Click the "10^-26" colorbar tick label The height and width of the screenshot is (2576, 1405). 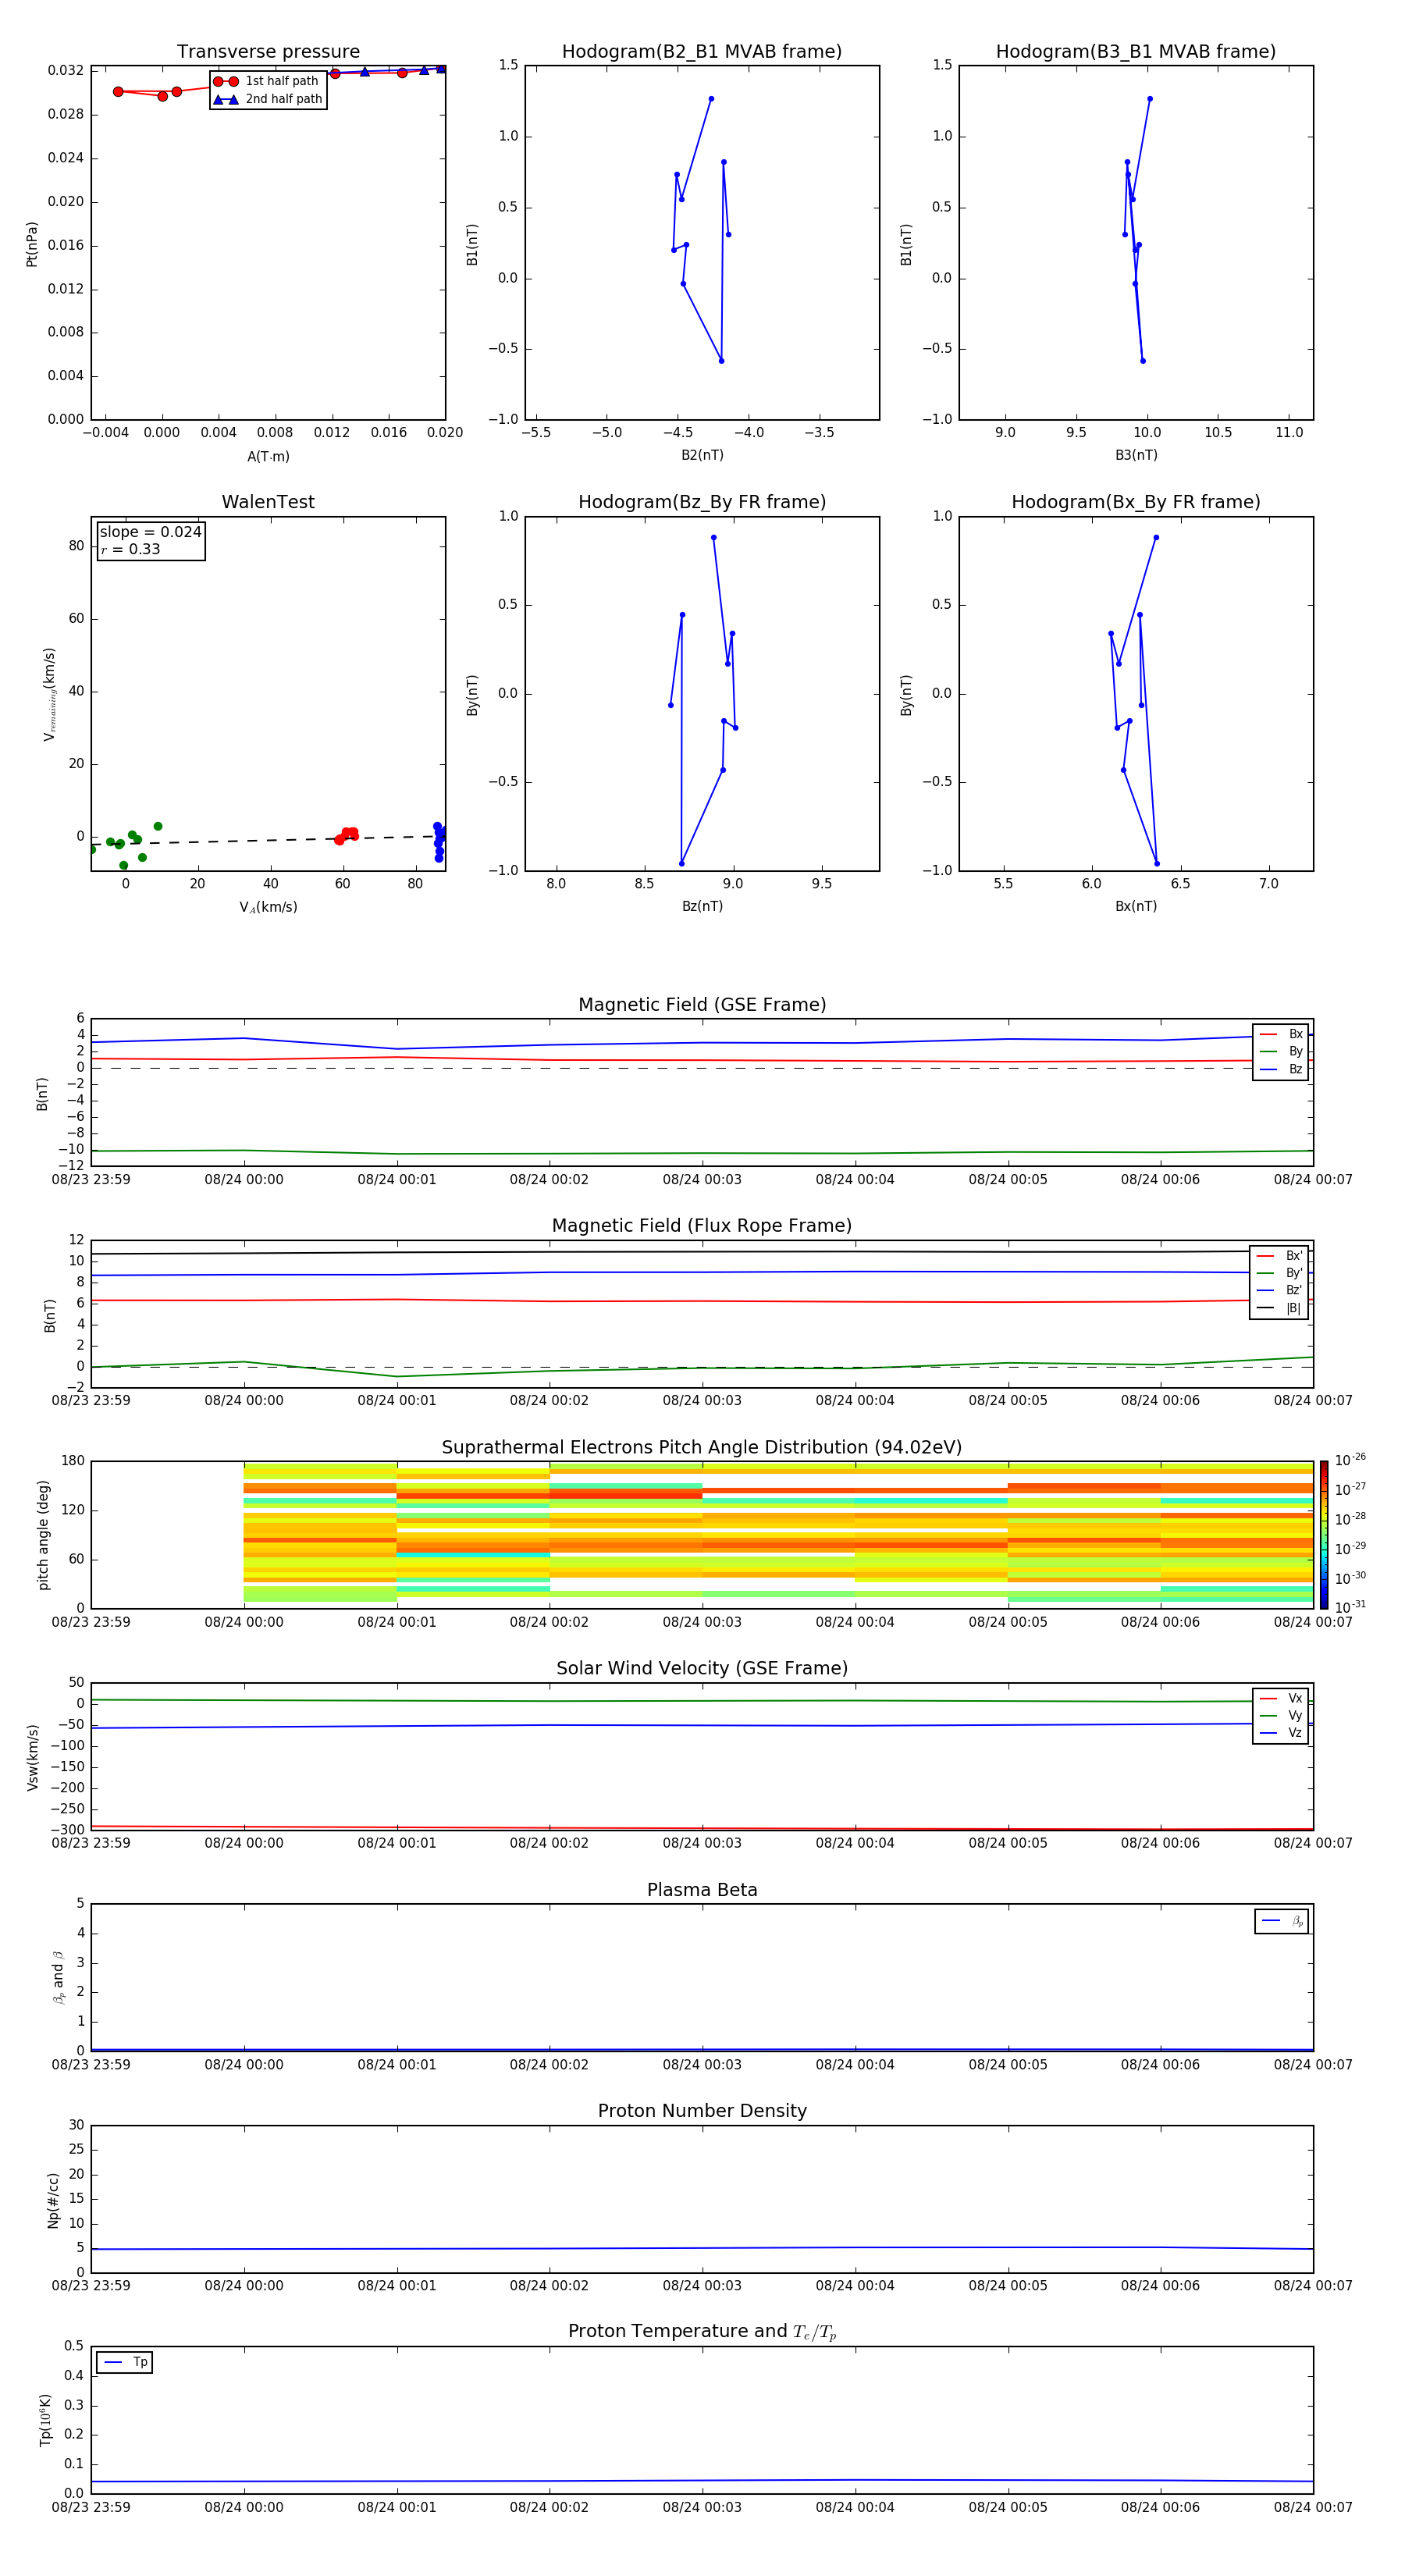point(1349,1460)
